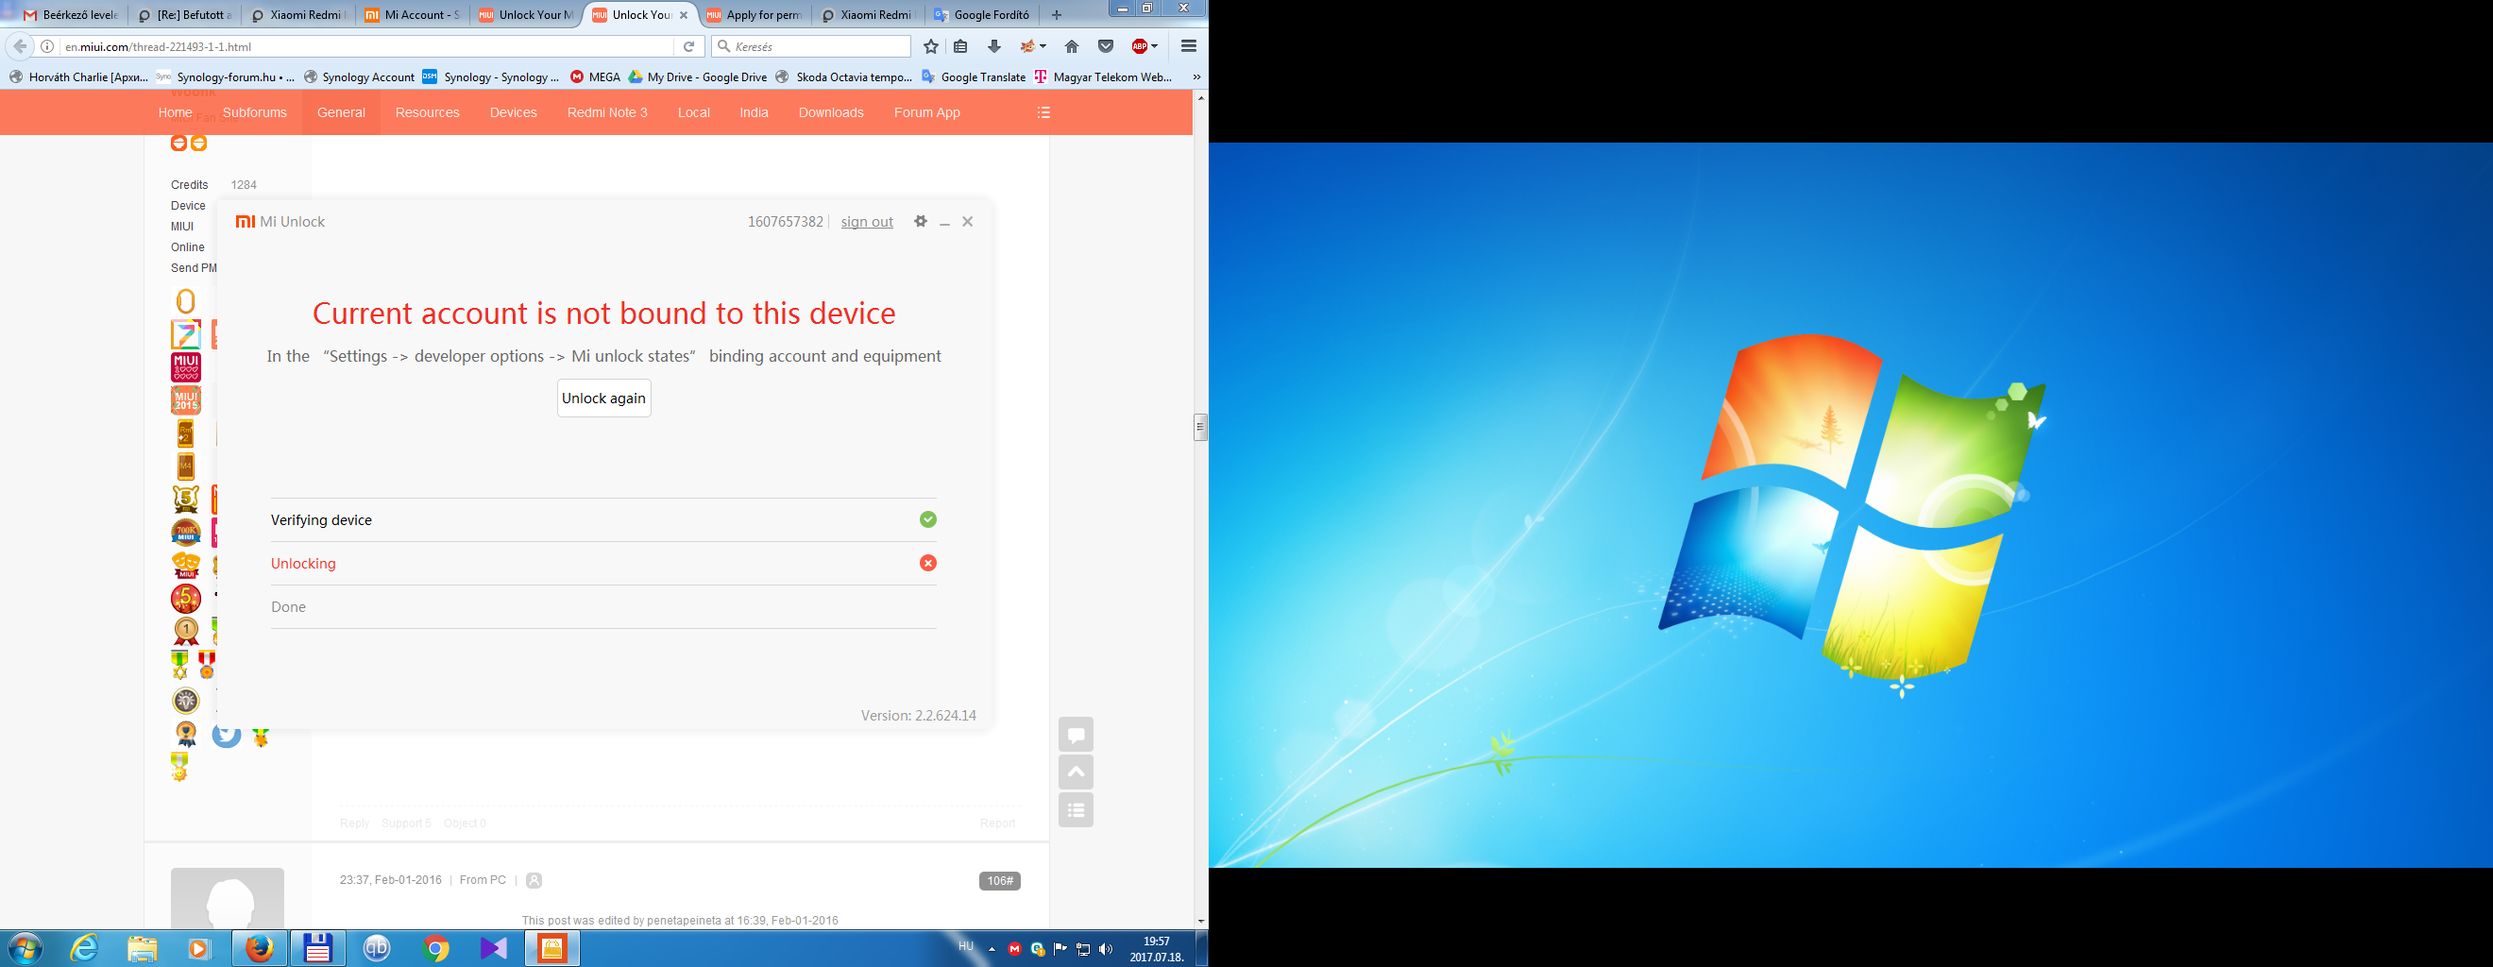Reload the current page

pos(688,46)
